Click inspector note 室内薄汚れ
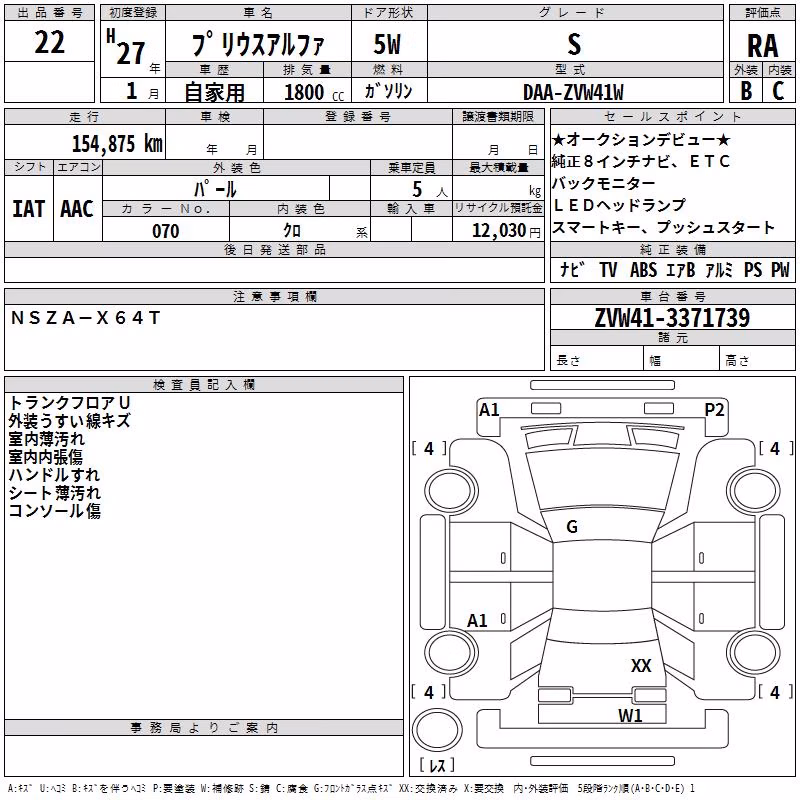This screenshot has height=800, width=800. tap(46, 439)
